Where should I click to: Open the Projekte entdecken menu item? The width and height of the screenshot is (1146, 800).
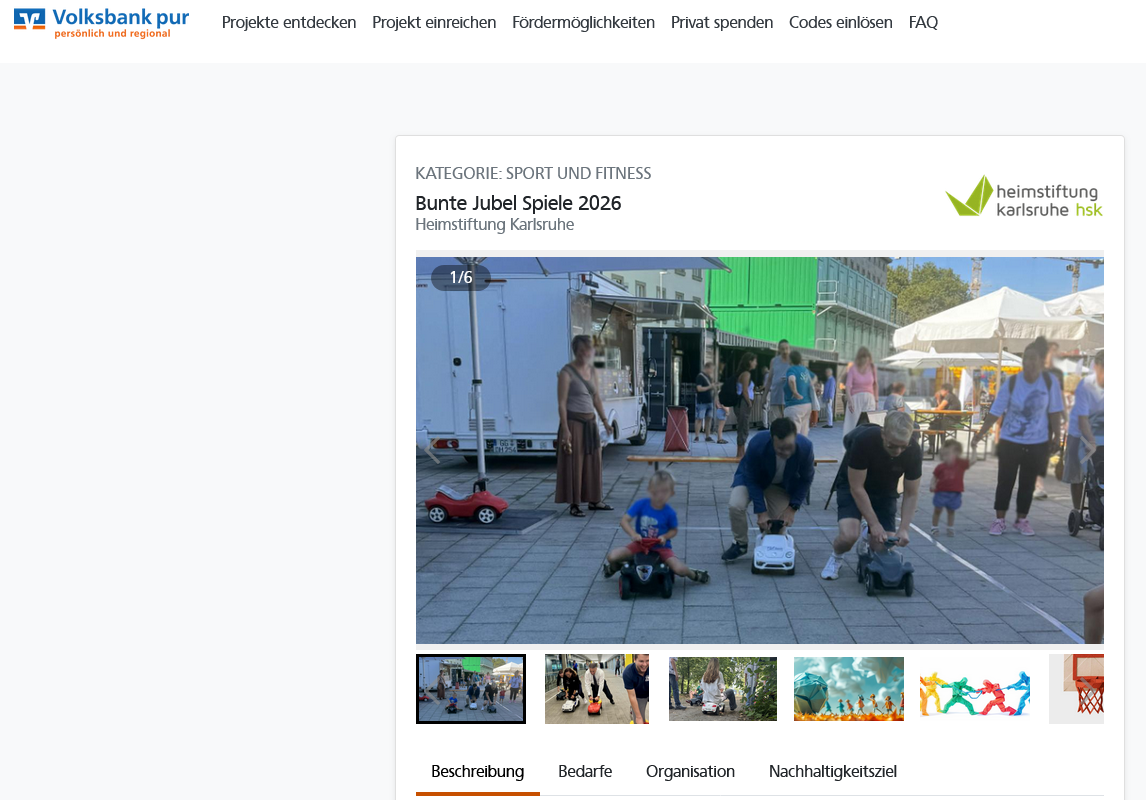click(289, 22)
